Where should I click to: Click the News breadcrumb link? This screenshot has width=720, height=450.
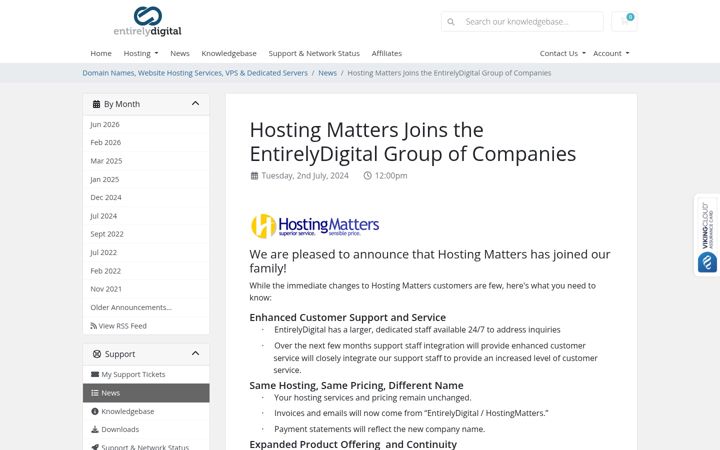[327, 73]
